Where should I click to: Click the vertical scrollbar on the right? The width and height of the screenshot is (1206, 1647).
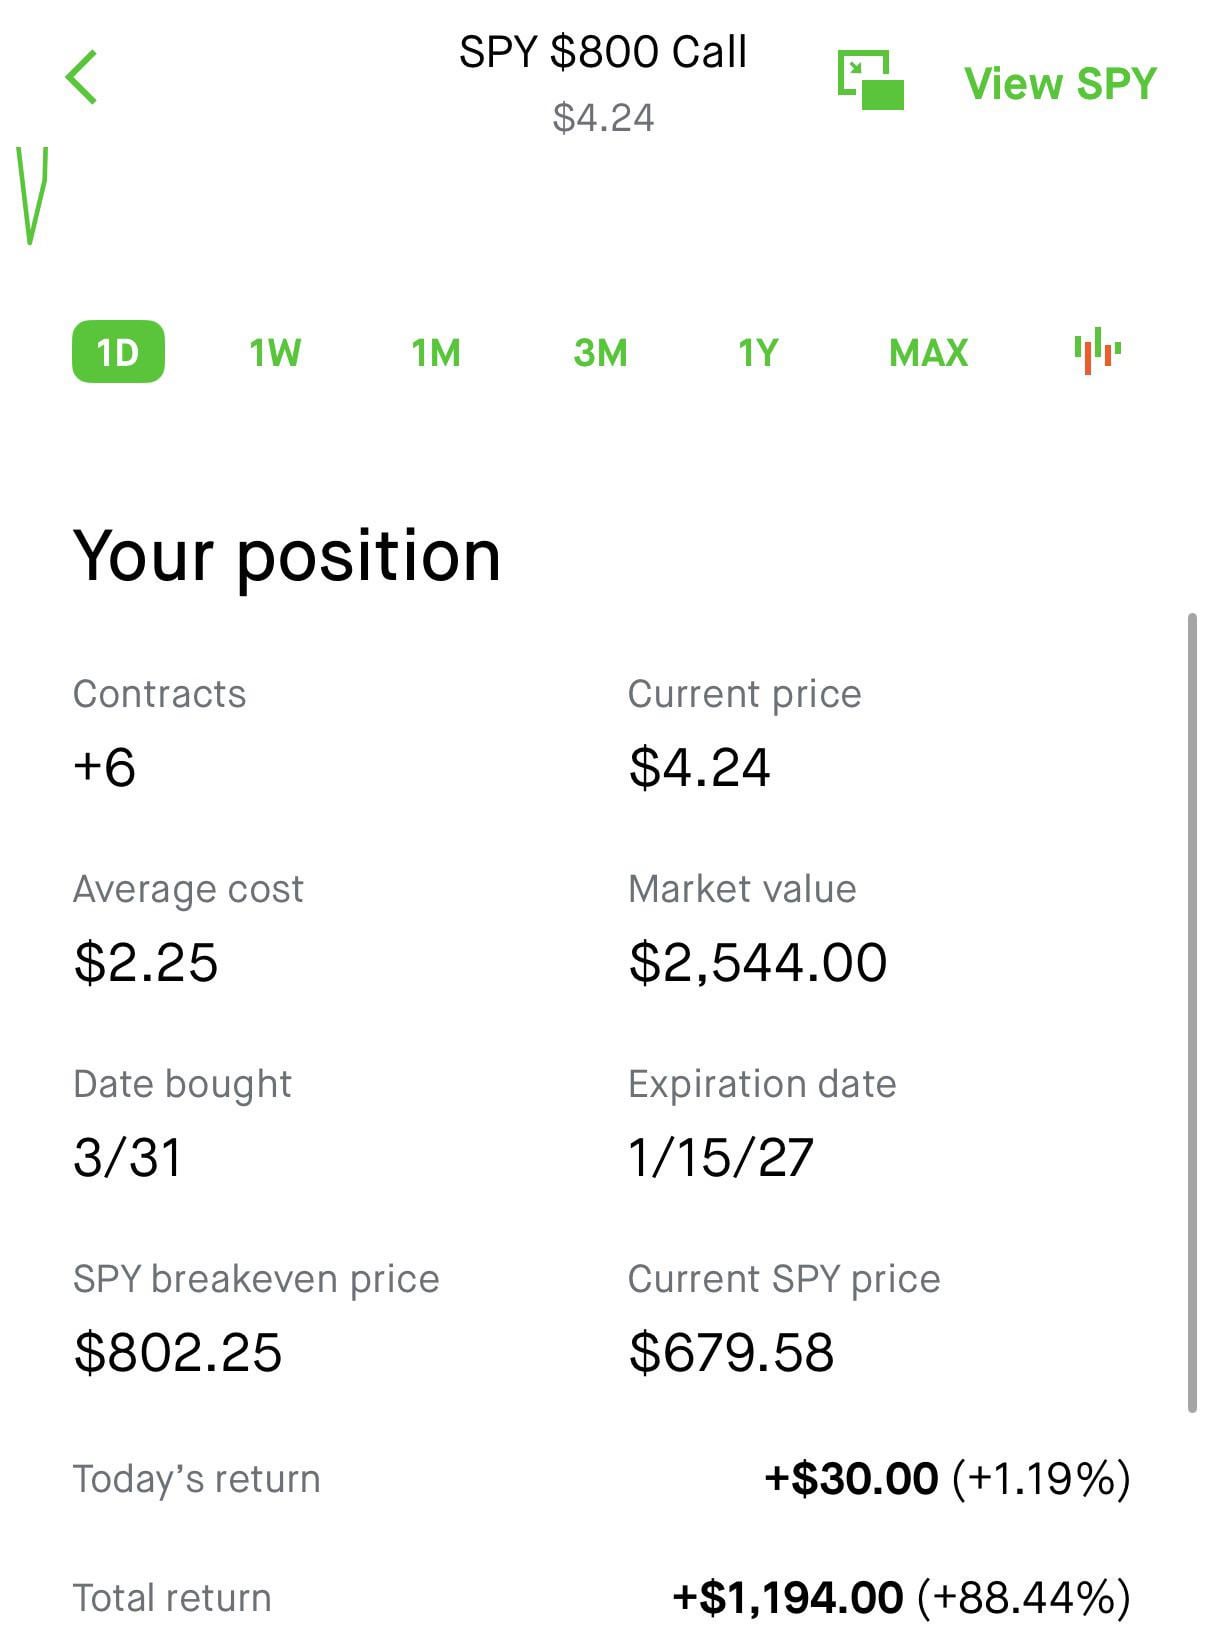[1191, 1010]
